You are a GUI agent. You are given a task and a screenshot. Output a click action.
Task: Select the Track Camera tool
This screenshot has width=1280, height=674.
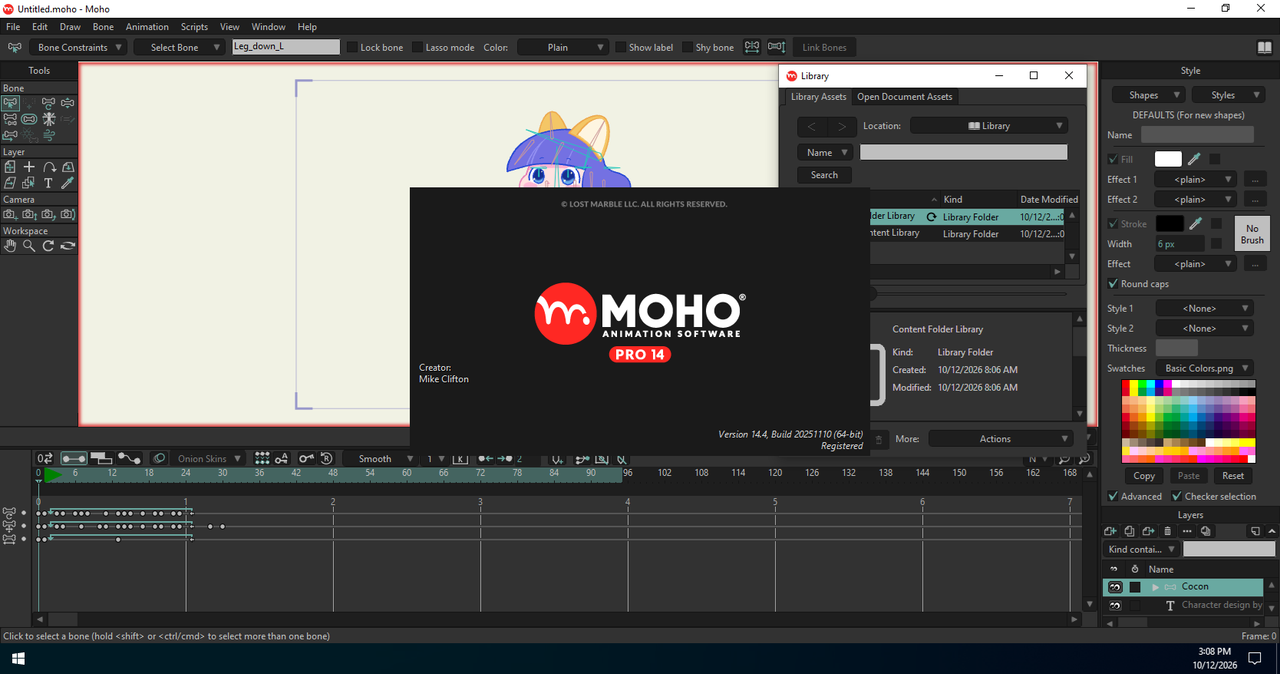click(x=10, y=214)
